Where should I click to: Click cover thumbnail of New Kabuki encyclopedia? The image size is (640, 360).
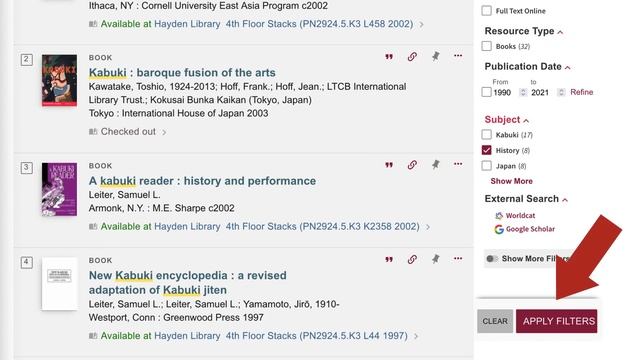coord(59,284)
